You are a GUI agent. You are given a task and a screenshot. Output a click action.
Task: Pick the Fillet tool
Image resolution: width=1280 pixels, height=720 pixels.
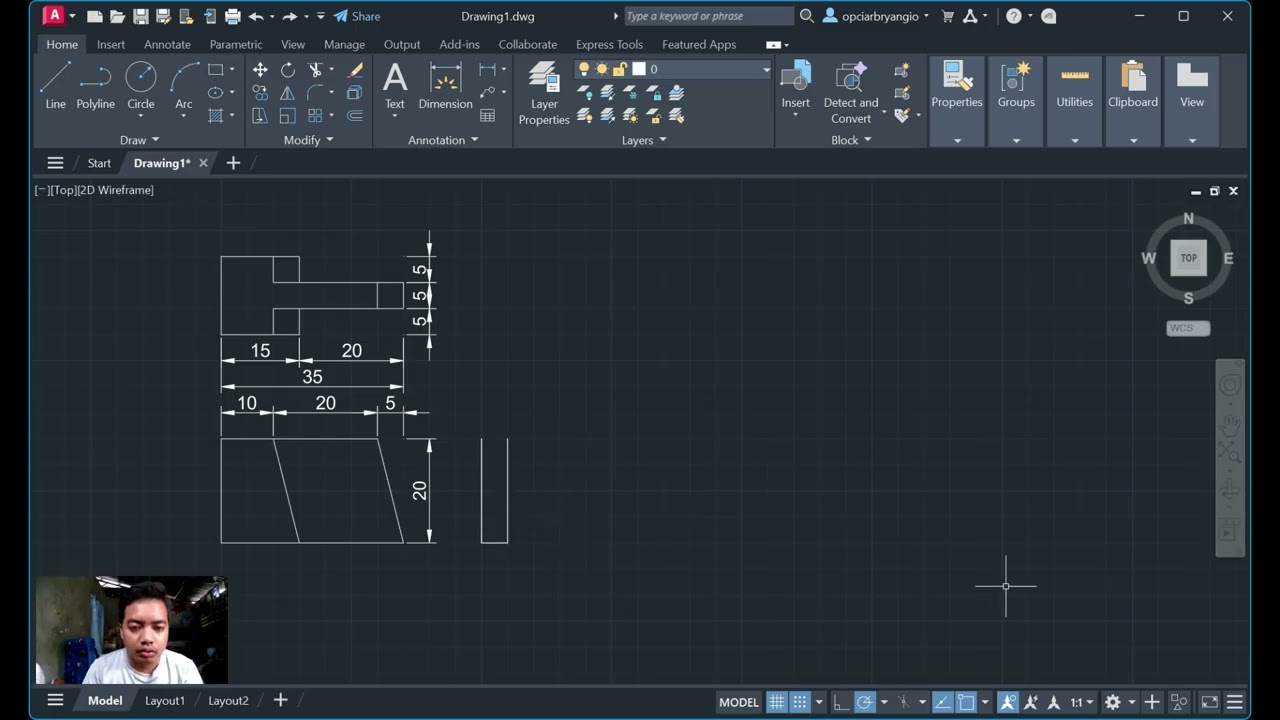tap(315, 93)
